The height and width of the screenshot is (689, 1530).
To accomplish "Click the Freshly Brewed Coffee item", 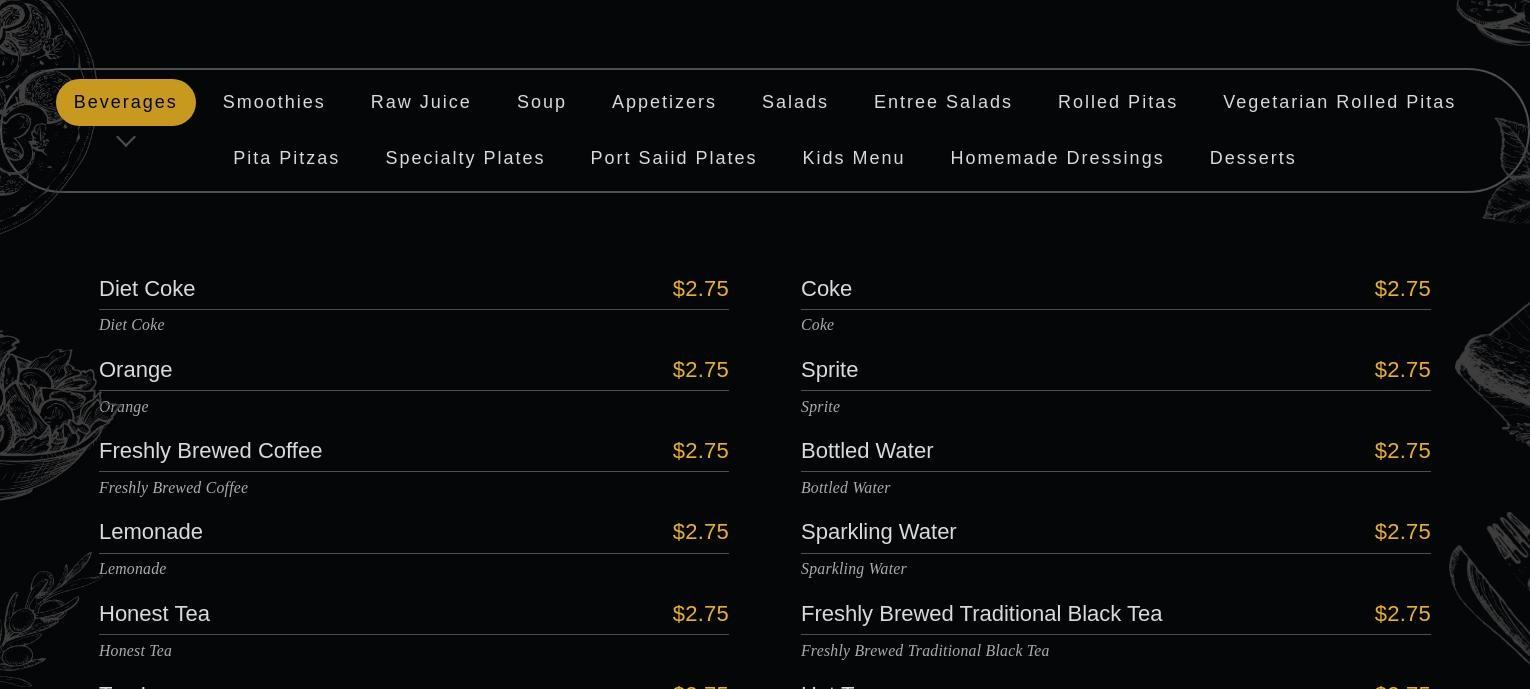I will point(211,451).
